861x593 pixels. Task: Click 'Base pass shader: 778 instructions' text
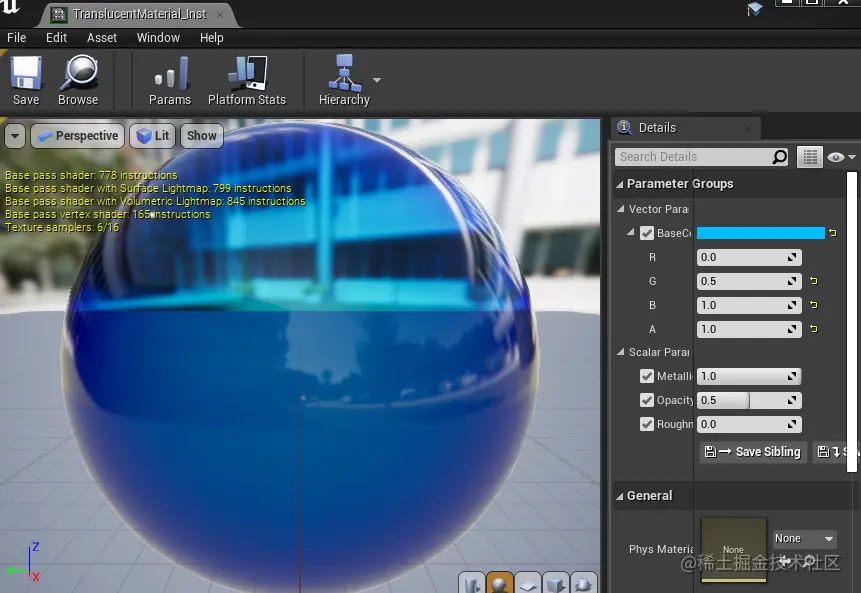pyautogui.click(x=91, y=175)
